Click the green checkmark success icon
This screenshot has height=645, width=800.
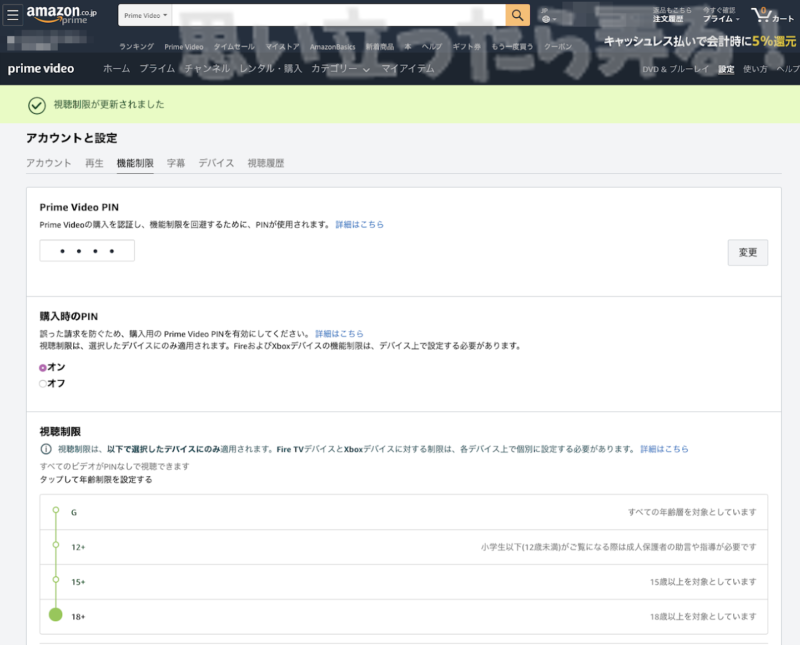[37, 105]
